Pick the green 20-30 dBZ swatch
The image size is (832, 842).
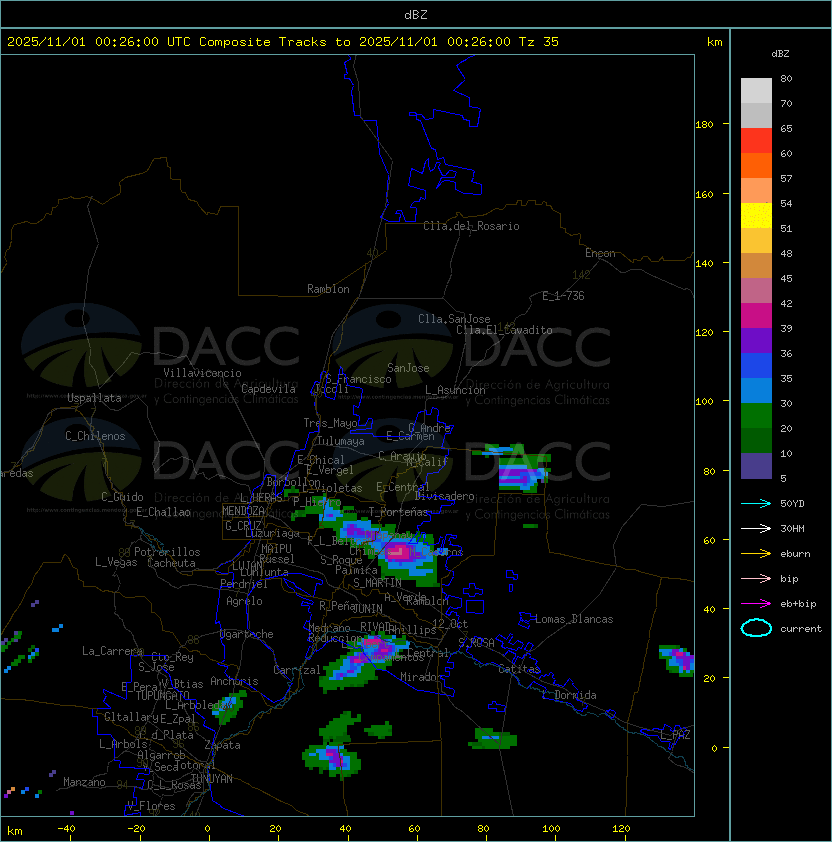[x=756, y=416]
